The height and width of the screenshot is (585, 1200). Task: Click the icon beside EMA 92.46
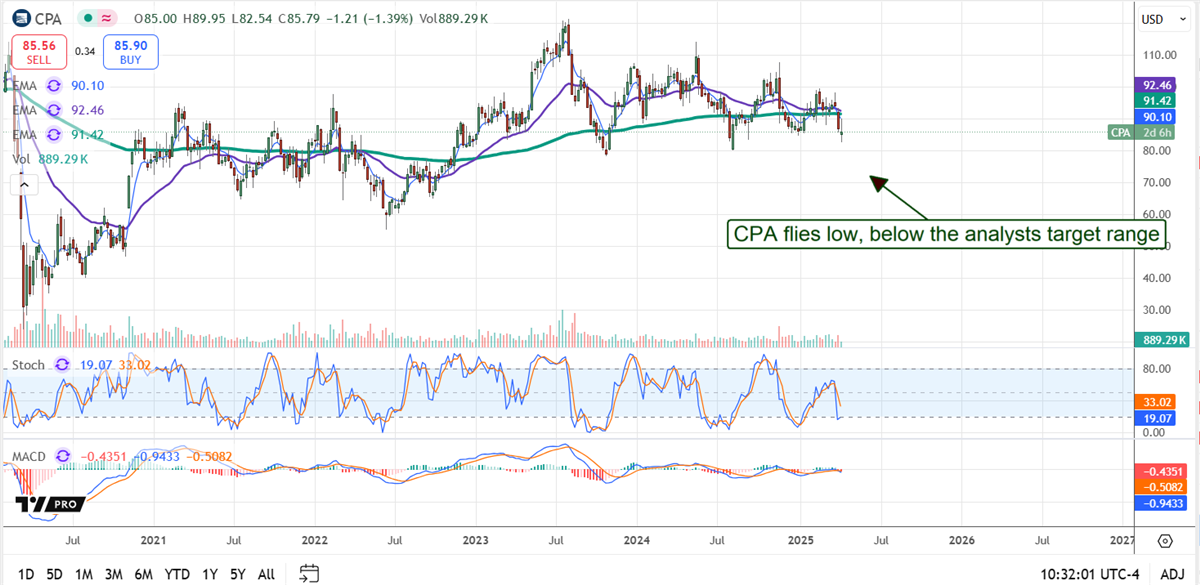coord(54,110)
